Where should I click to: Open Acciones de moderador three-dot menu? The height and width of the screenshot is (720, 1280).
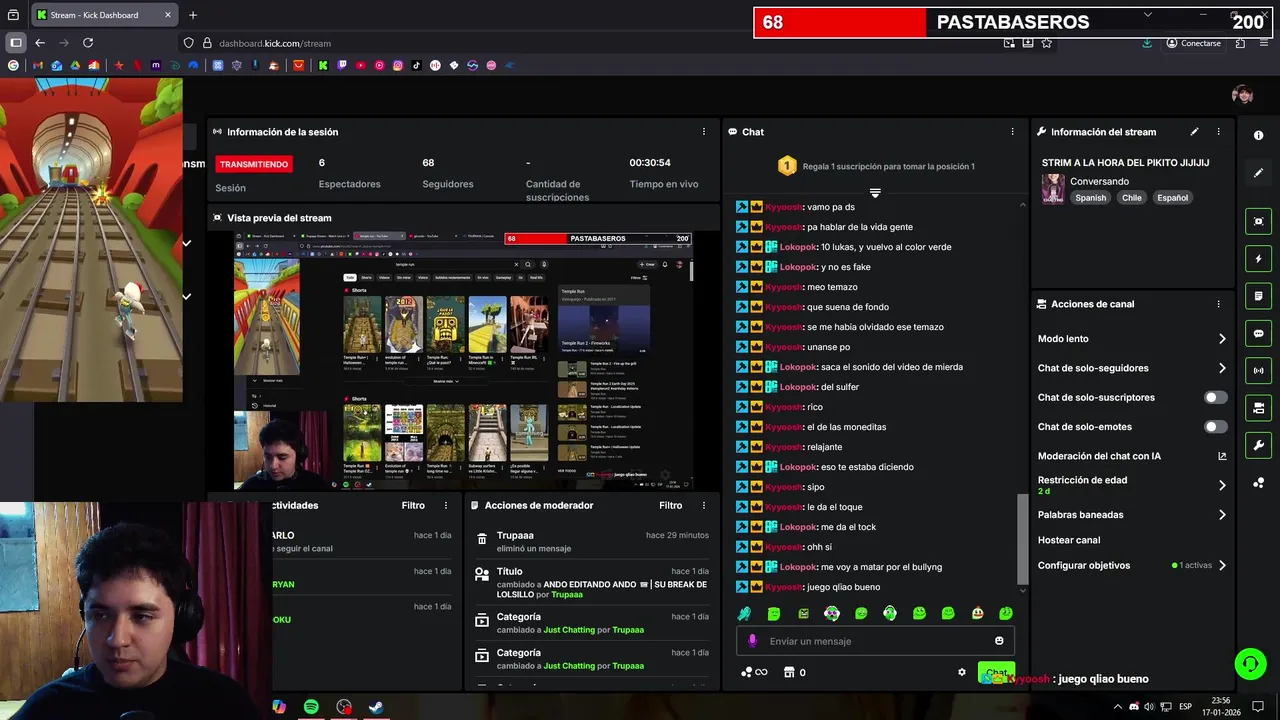[x=703, y=506]
